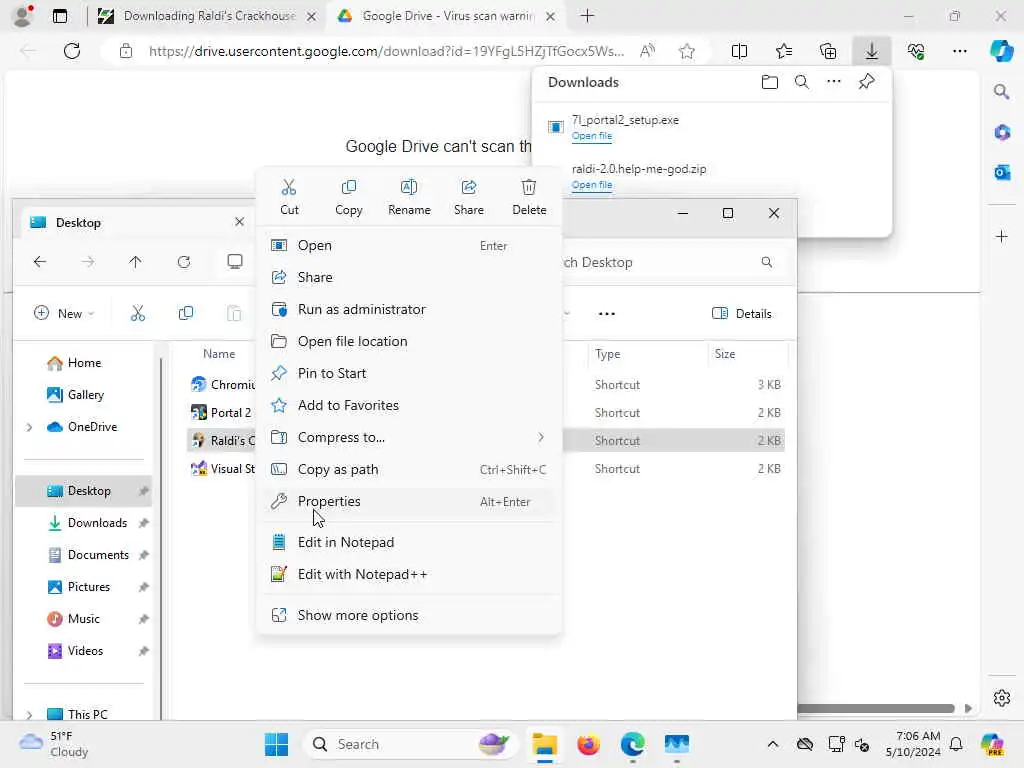Select Gallery in navigation pane
This screenshot has width=1024, height=768.
86,394
